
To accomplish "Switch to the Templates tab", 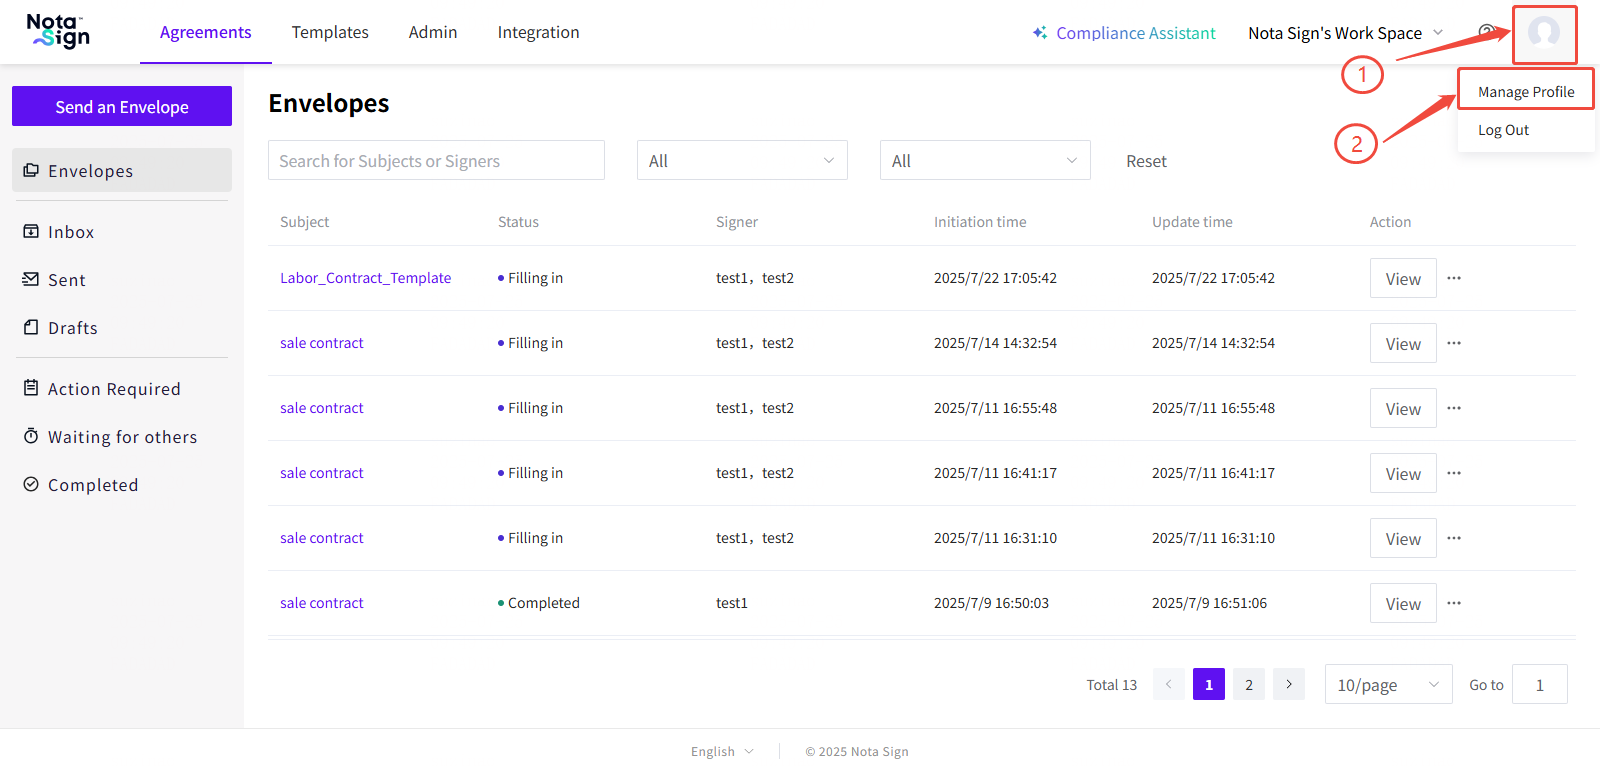I will tap(330, 32).
